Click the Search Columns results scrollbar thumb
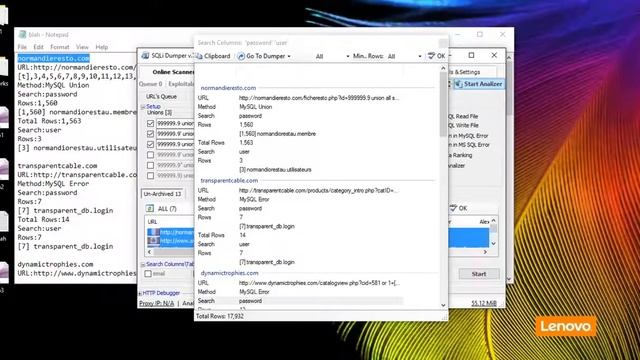 [443, 105]
